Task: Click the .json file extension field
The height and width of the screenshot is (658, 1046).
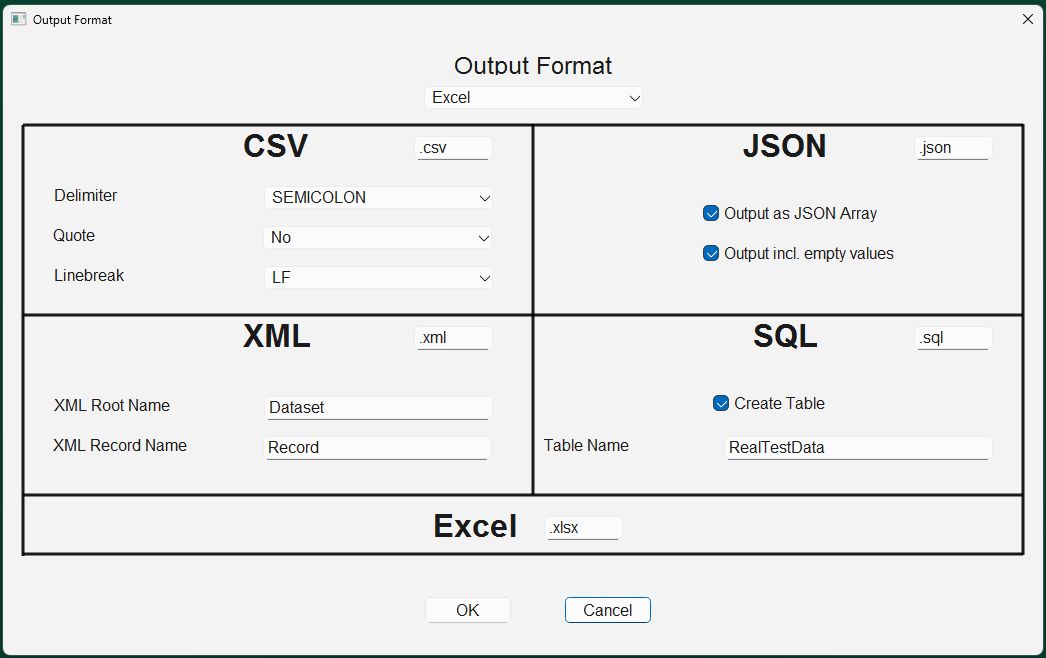Action: pyautogui.click(x=953, y=148)
